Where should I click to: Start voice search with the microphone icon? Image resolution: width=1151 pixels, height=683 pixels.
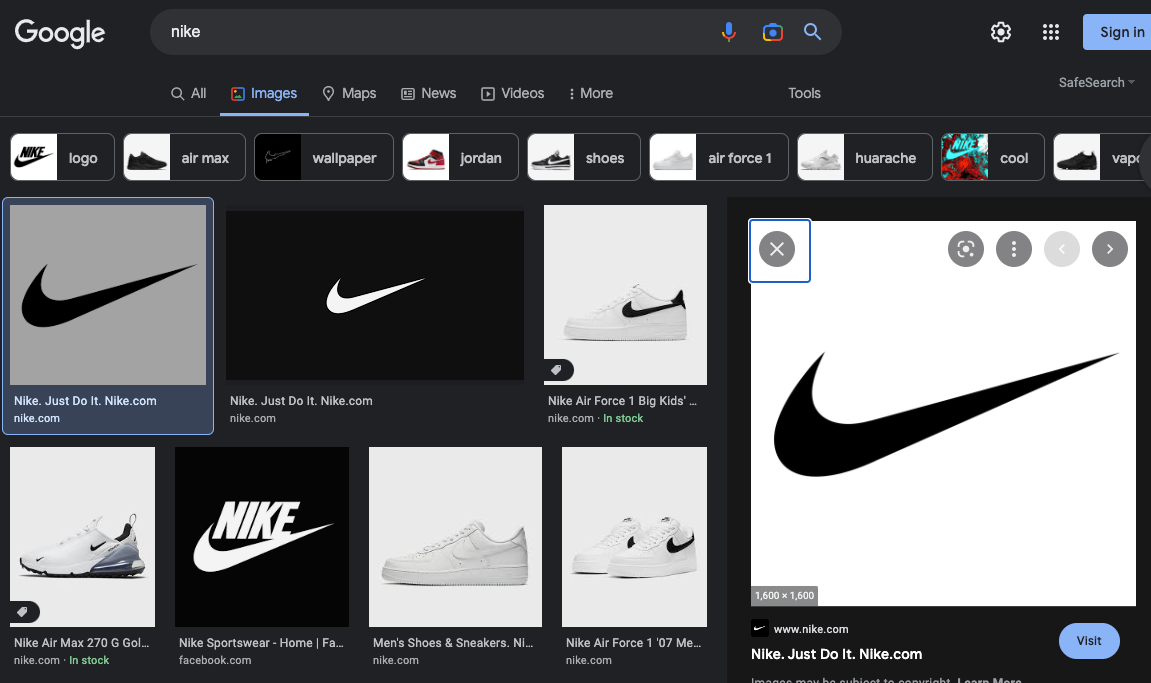point(728,32)
